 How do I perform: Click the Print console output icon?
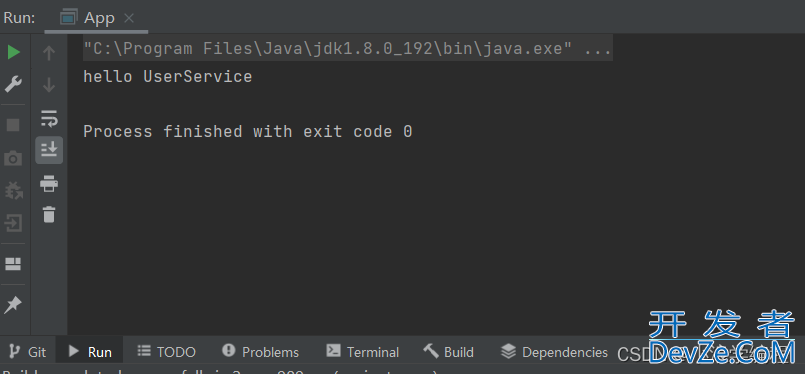coord(49,183)
